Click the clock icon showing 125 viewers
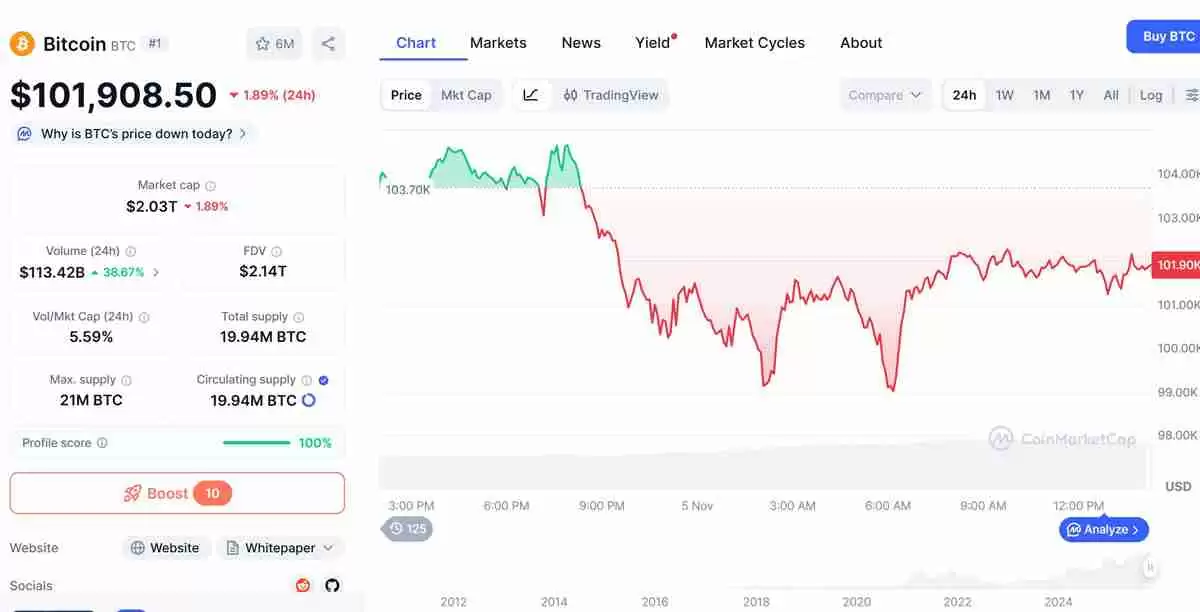 [407, 529]
